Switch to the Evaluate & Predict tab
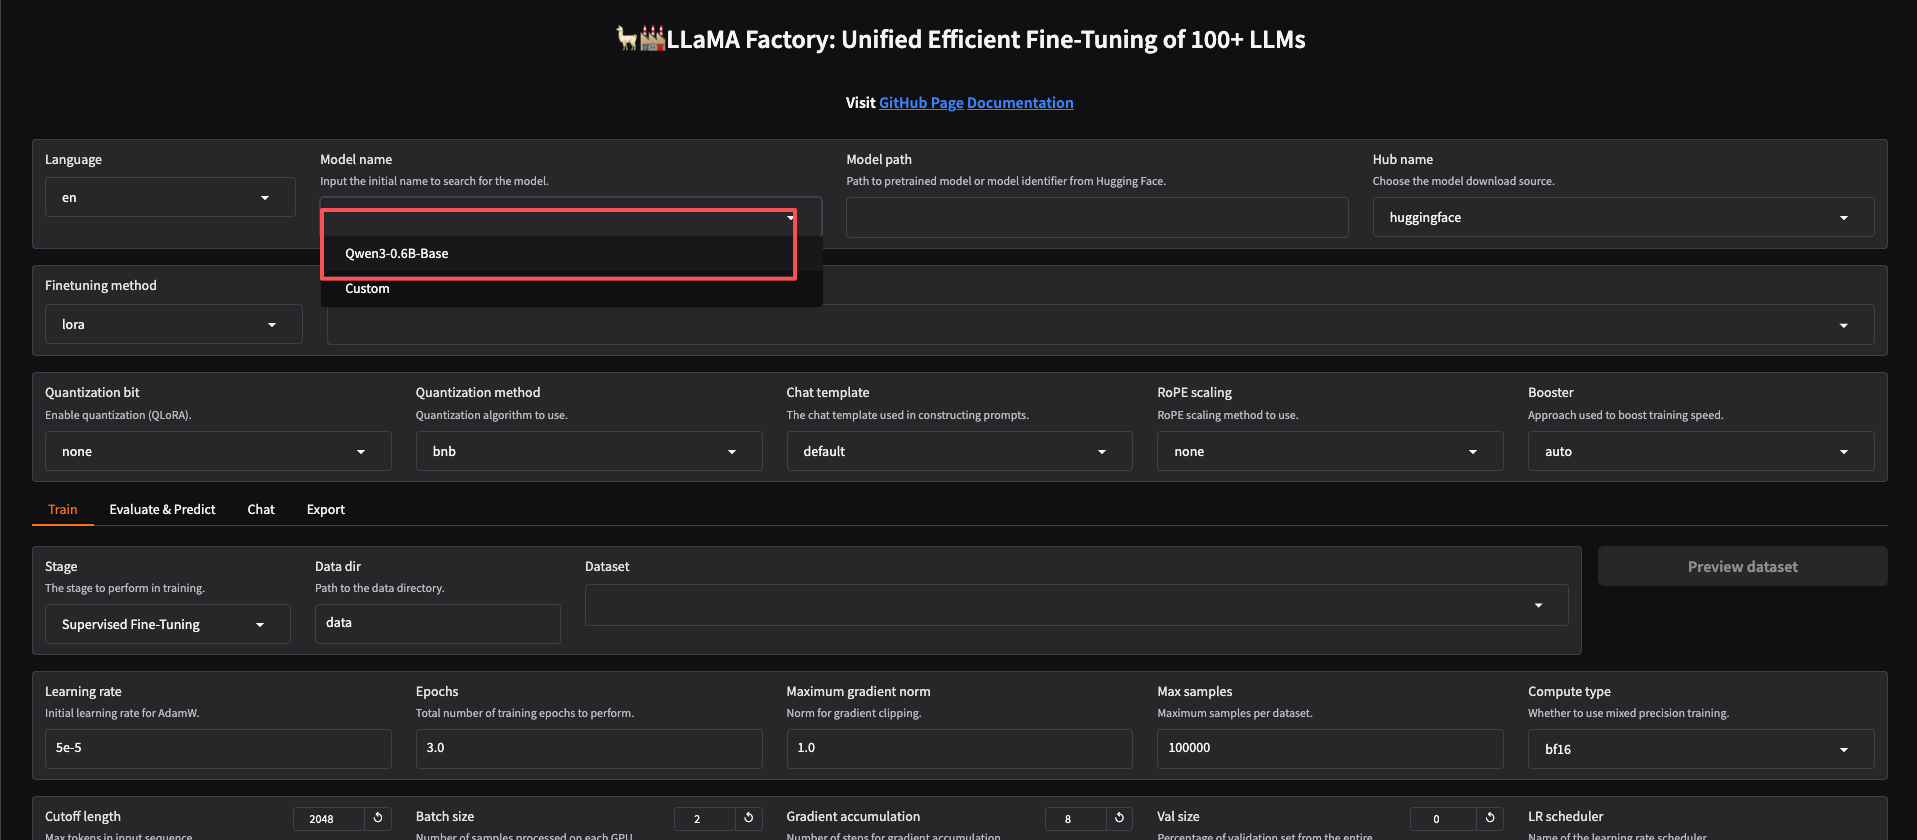Screen dimensions: 1917x840 (162, 510)
